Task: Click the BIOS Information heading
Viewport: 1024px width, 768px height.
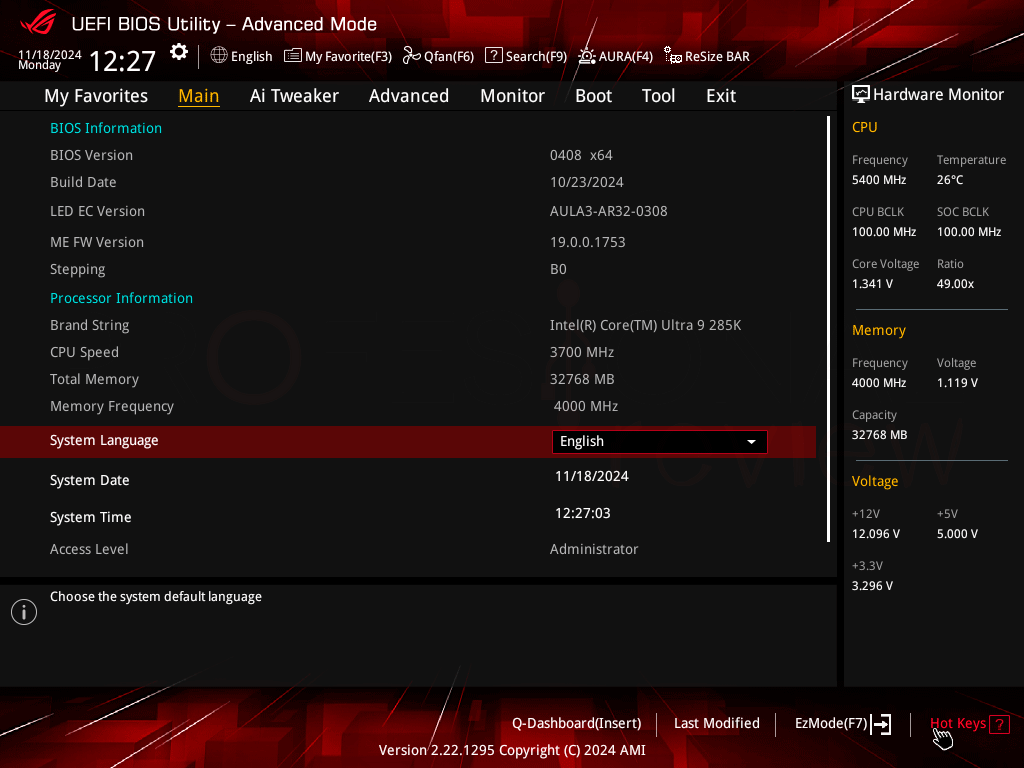Action: click(x=106, y=128)
